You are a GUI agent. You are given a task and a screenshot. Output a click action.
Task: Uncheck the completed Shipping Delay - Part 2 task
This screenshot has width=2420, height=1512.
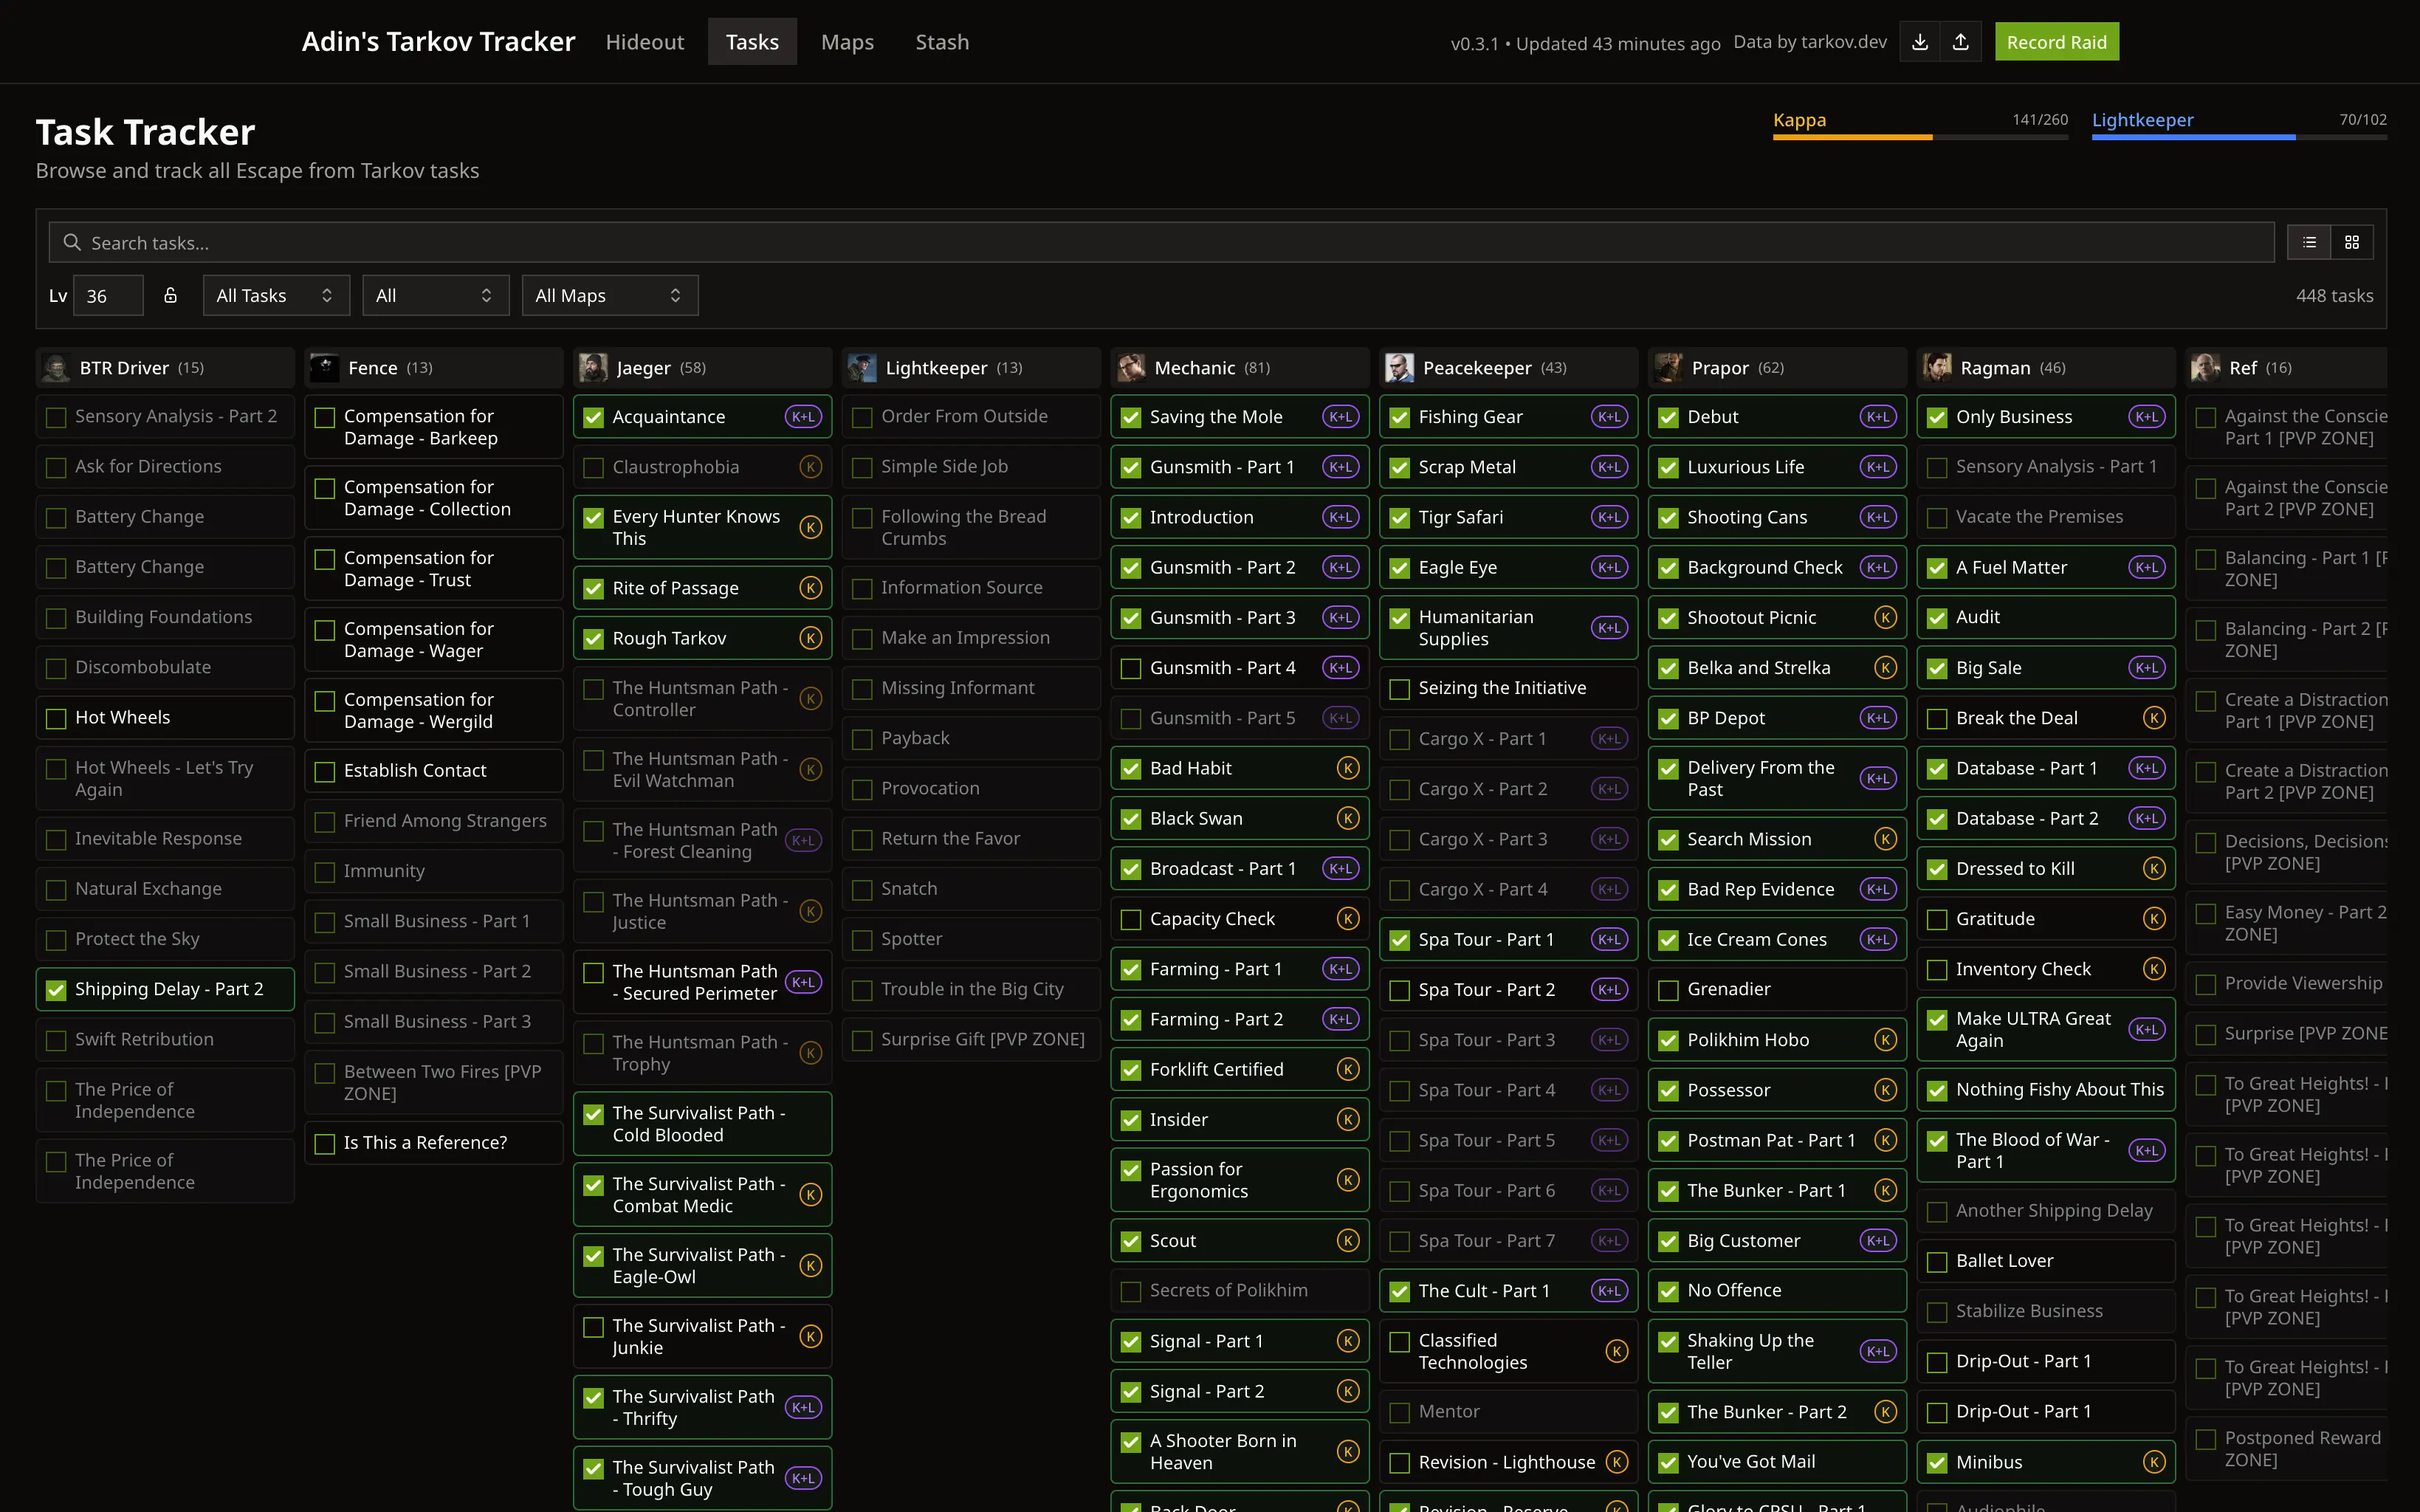(x=56, y=989)
